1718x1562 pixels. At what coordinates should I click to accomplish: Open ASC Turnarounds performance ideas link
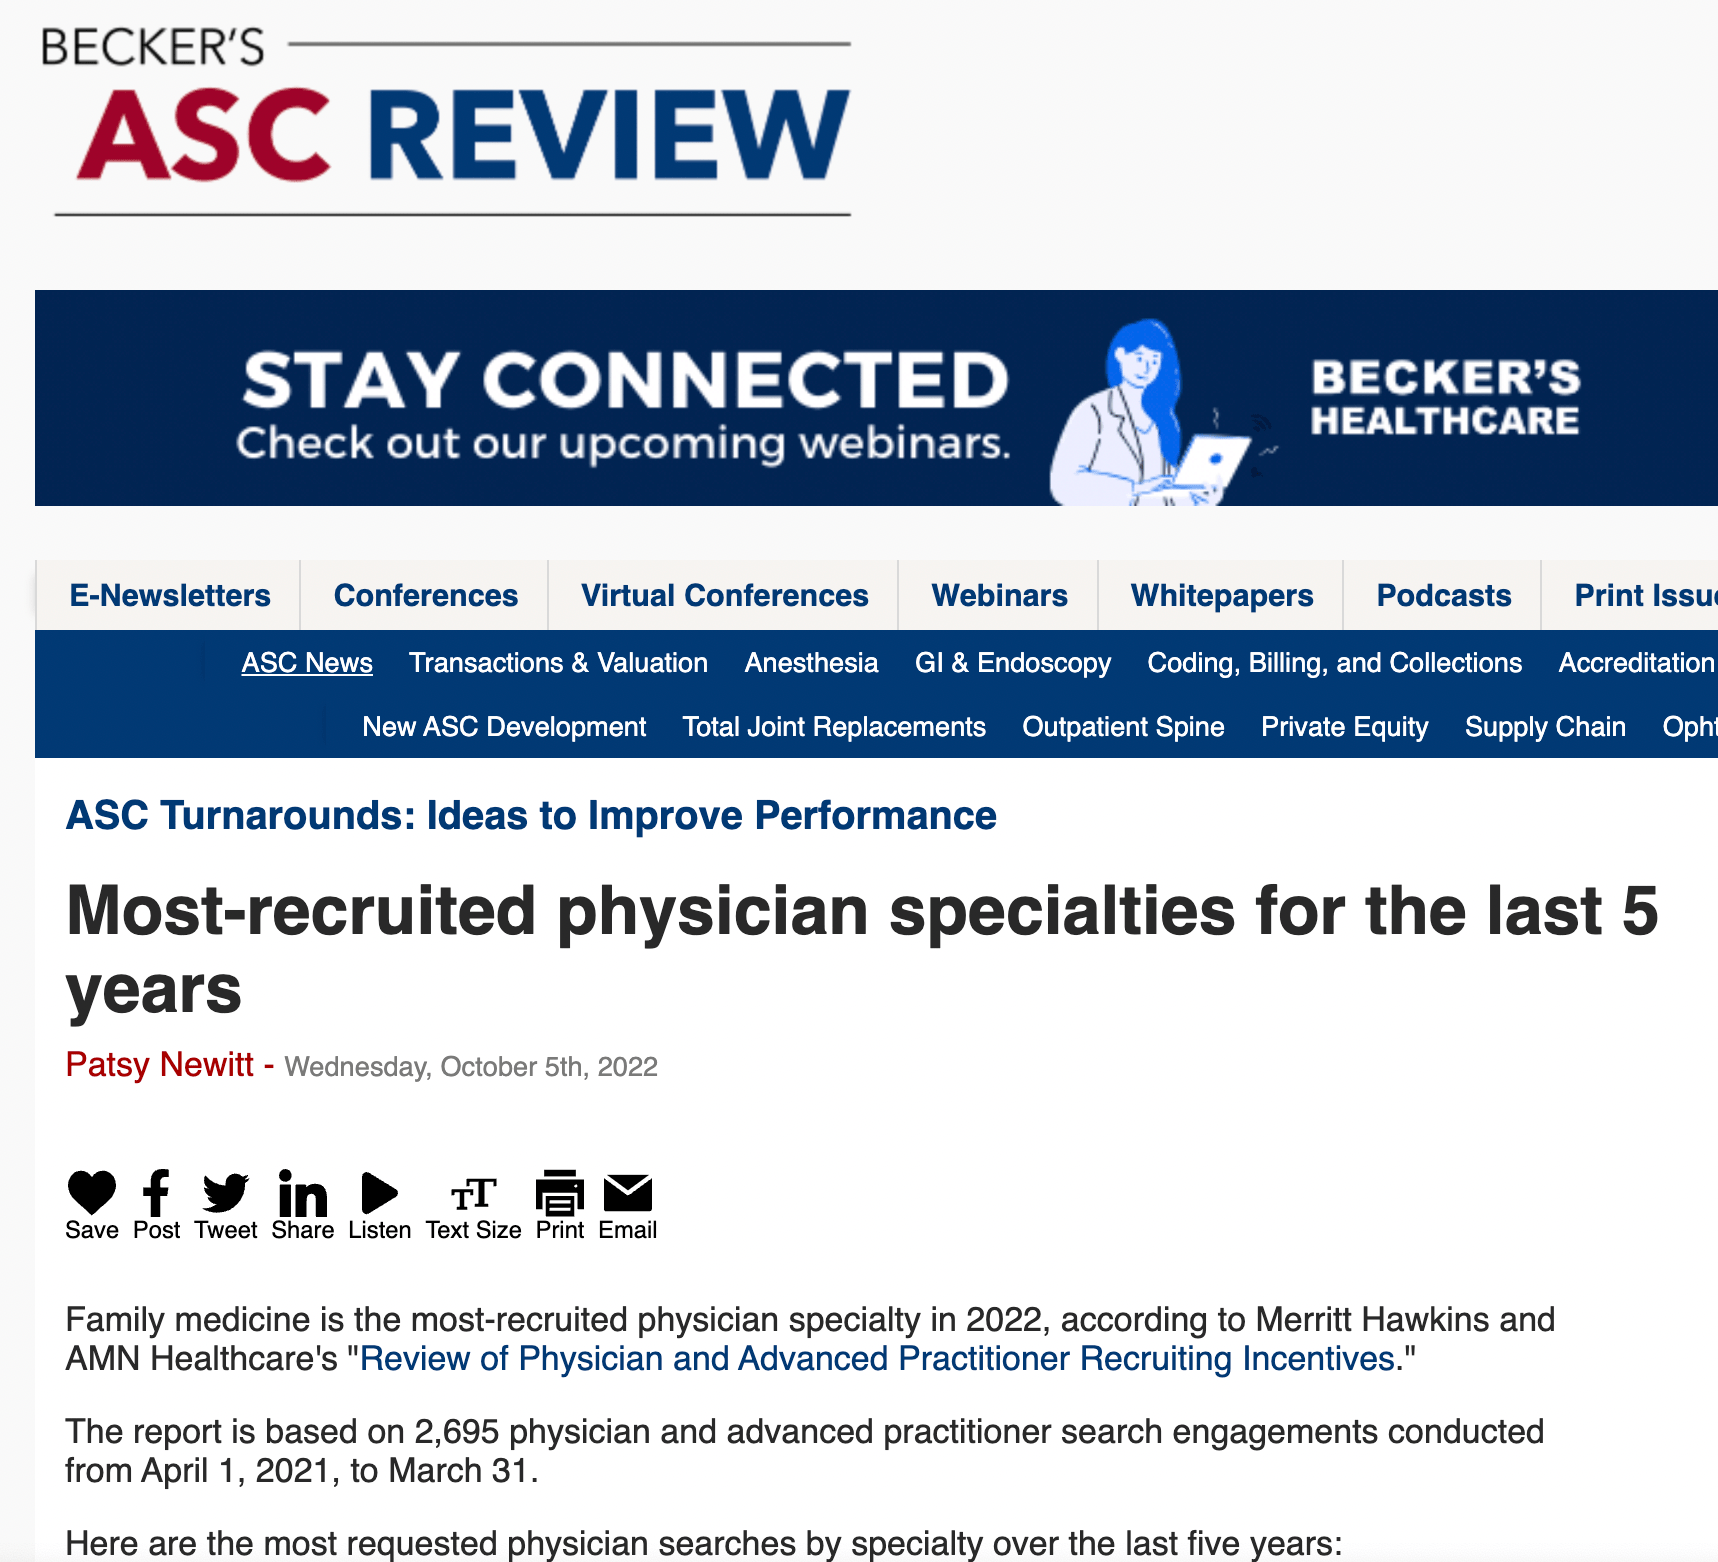pyautogui.click(x=531, y=816)
